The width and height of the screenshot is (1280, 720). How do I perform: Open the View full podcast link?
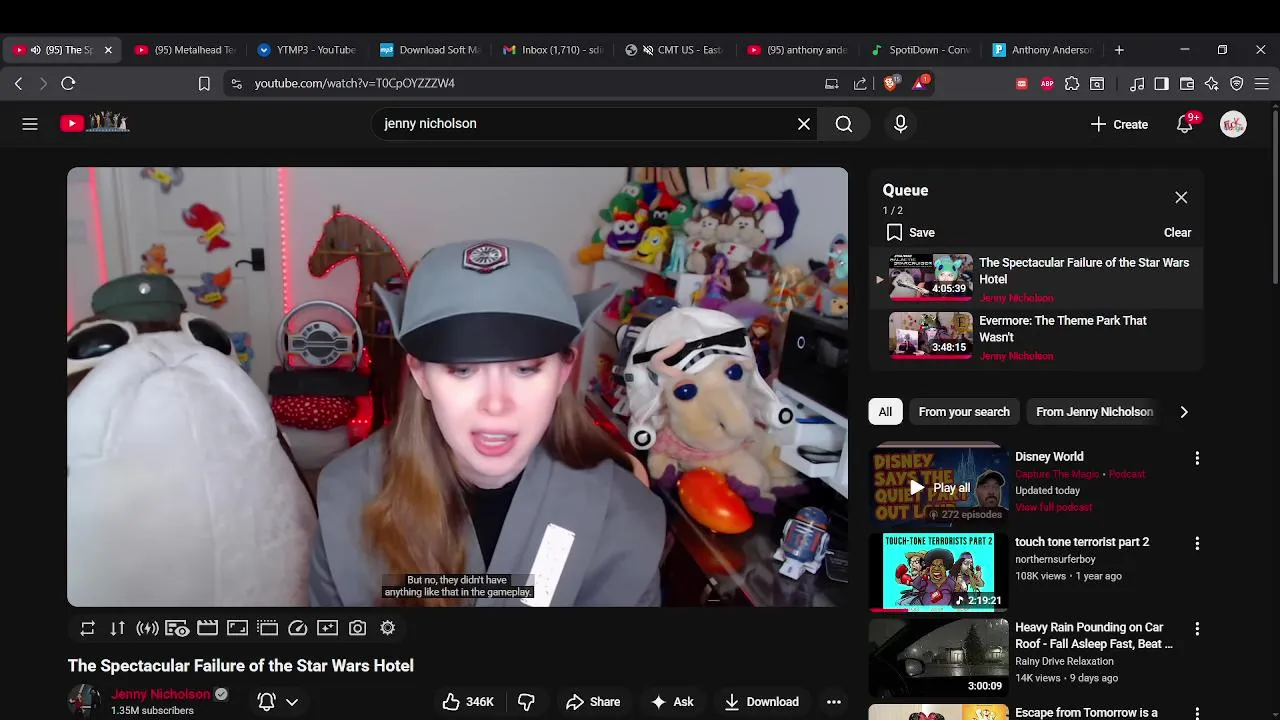click(x=1053, y=507)
